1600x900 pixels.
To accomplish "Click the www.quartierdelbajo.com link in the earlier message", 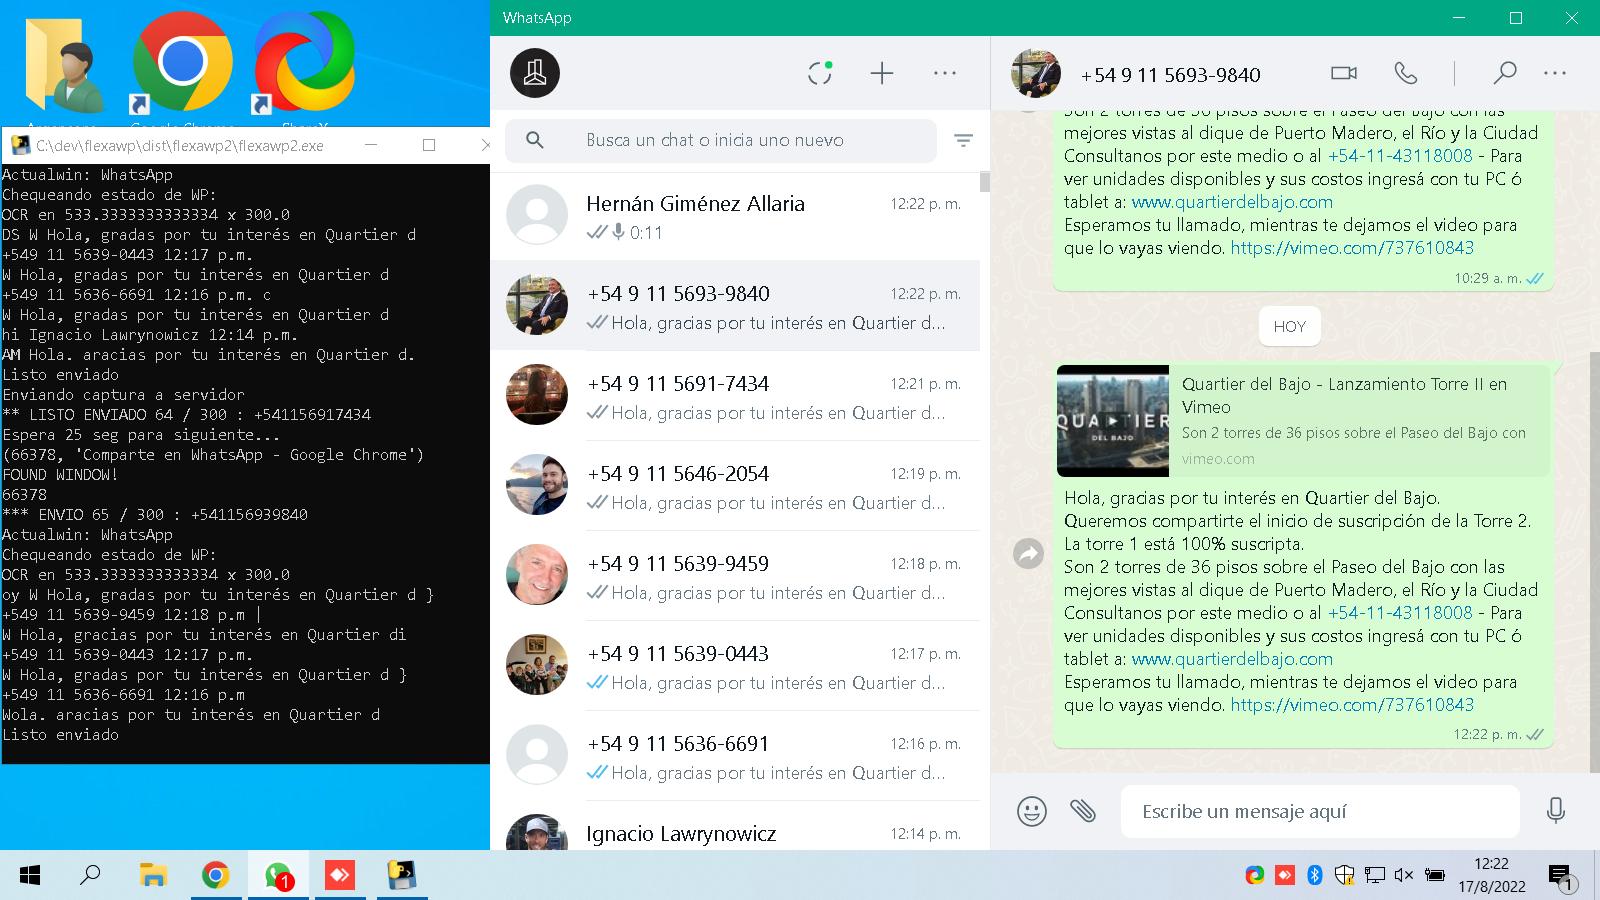I will pos(1232,202).
